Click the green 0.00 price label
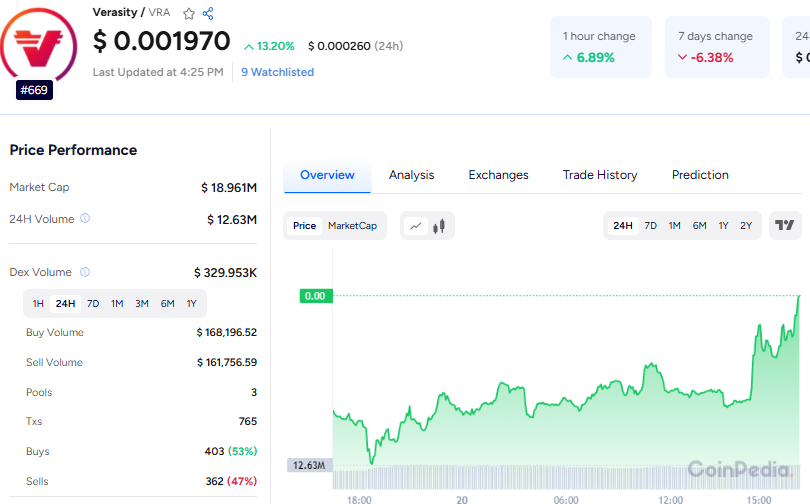 316,296
